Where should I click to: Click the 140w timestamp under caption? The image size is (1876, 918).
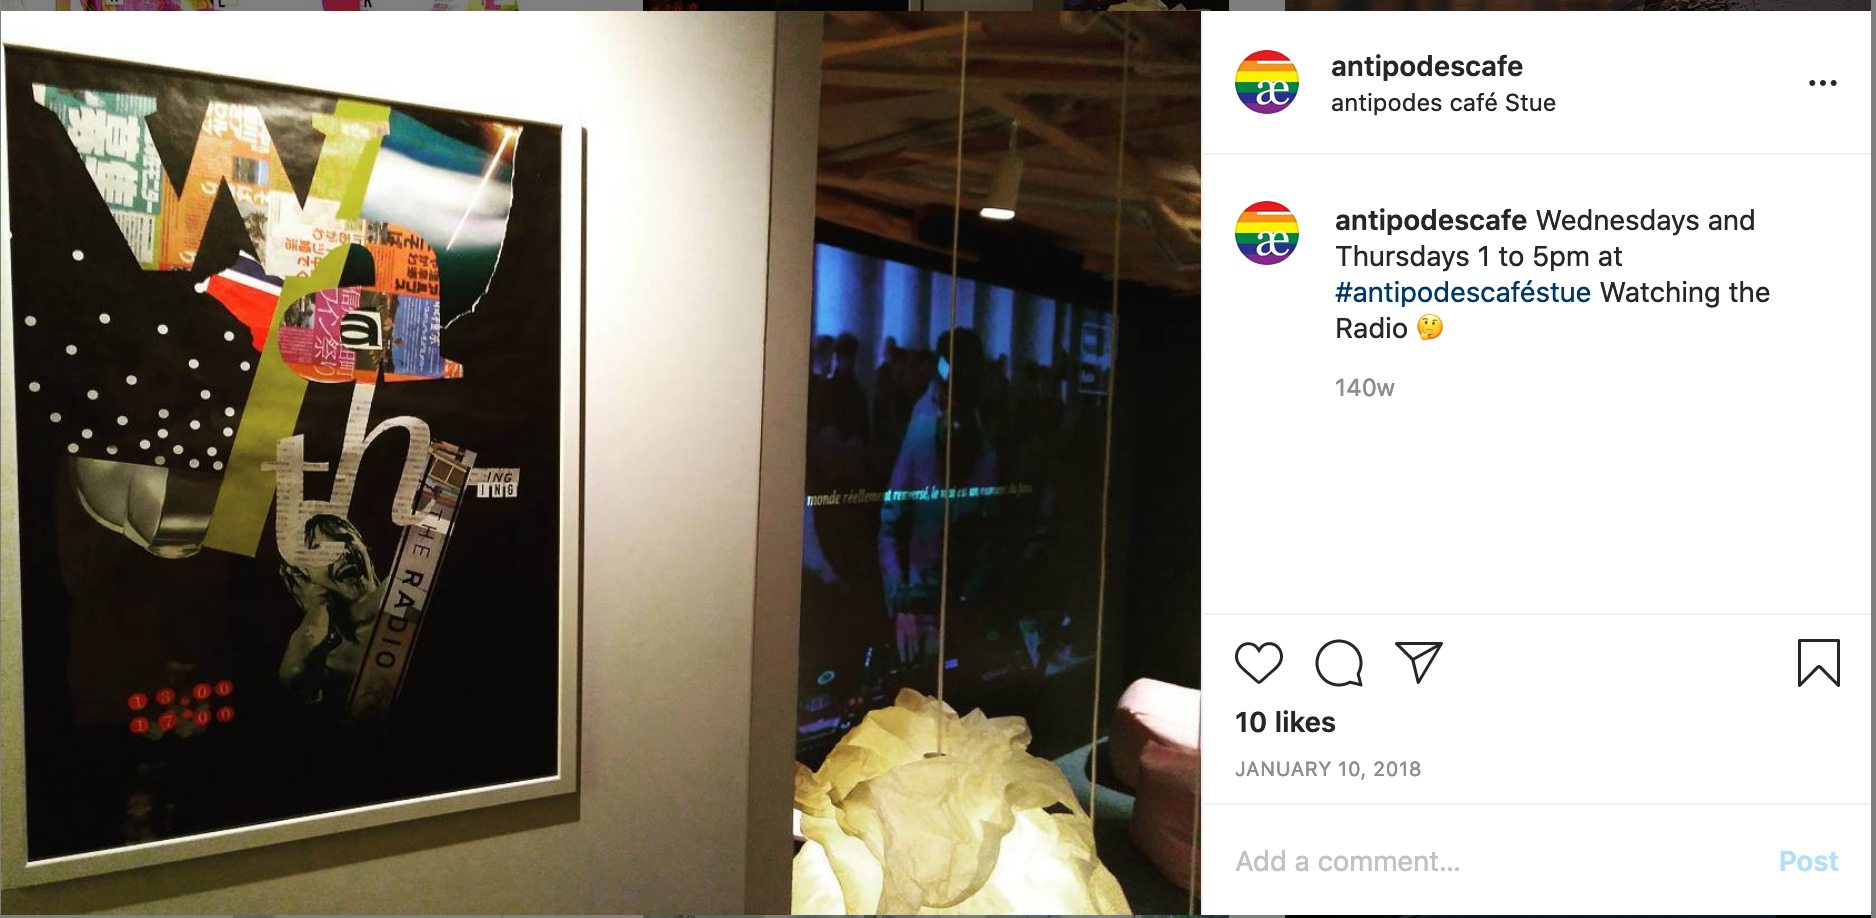(x=1364, y=388)
